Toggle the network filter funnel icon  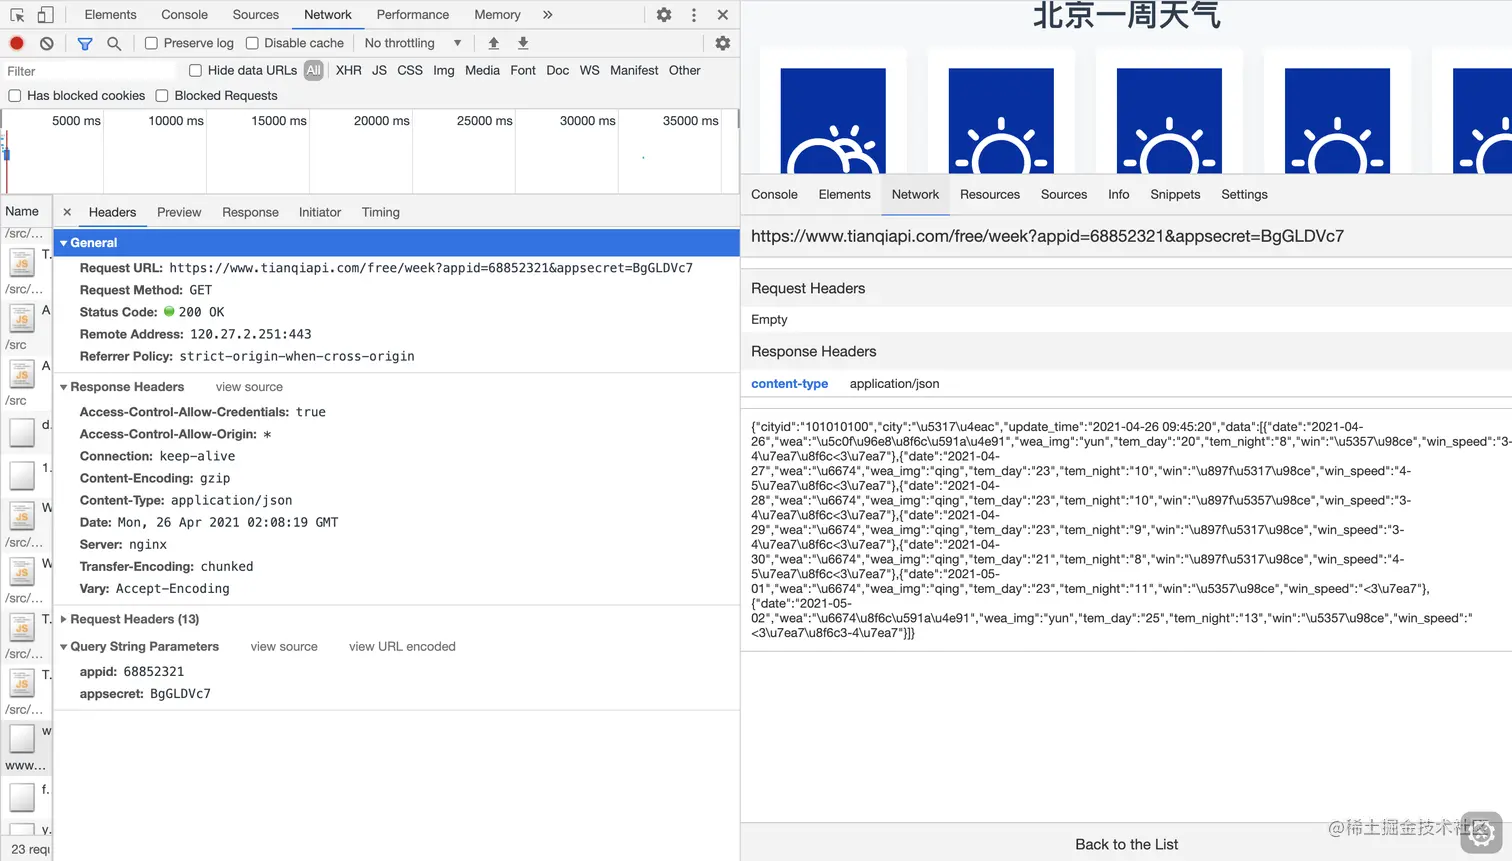pos(85,43)
